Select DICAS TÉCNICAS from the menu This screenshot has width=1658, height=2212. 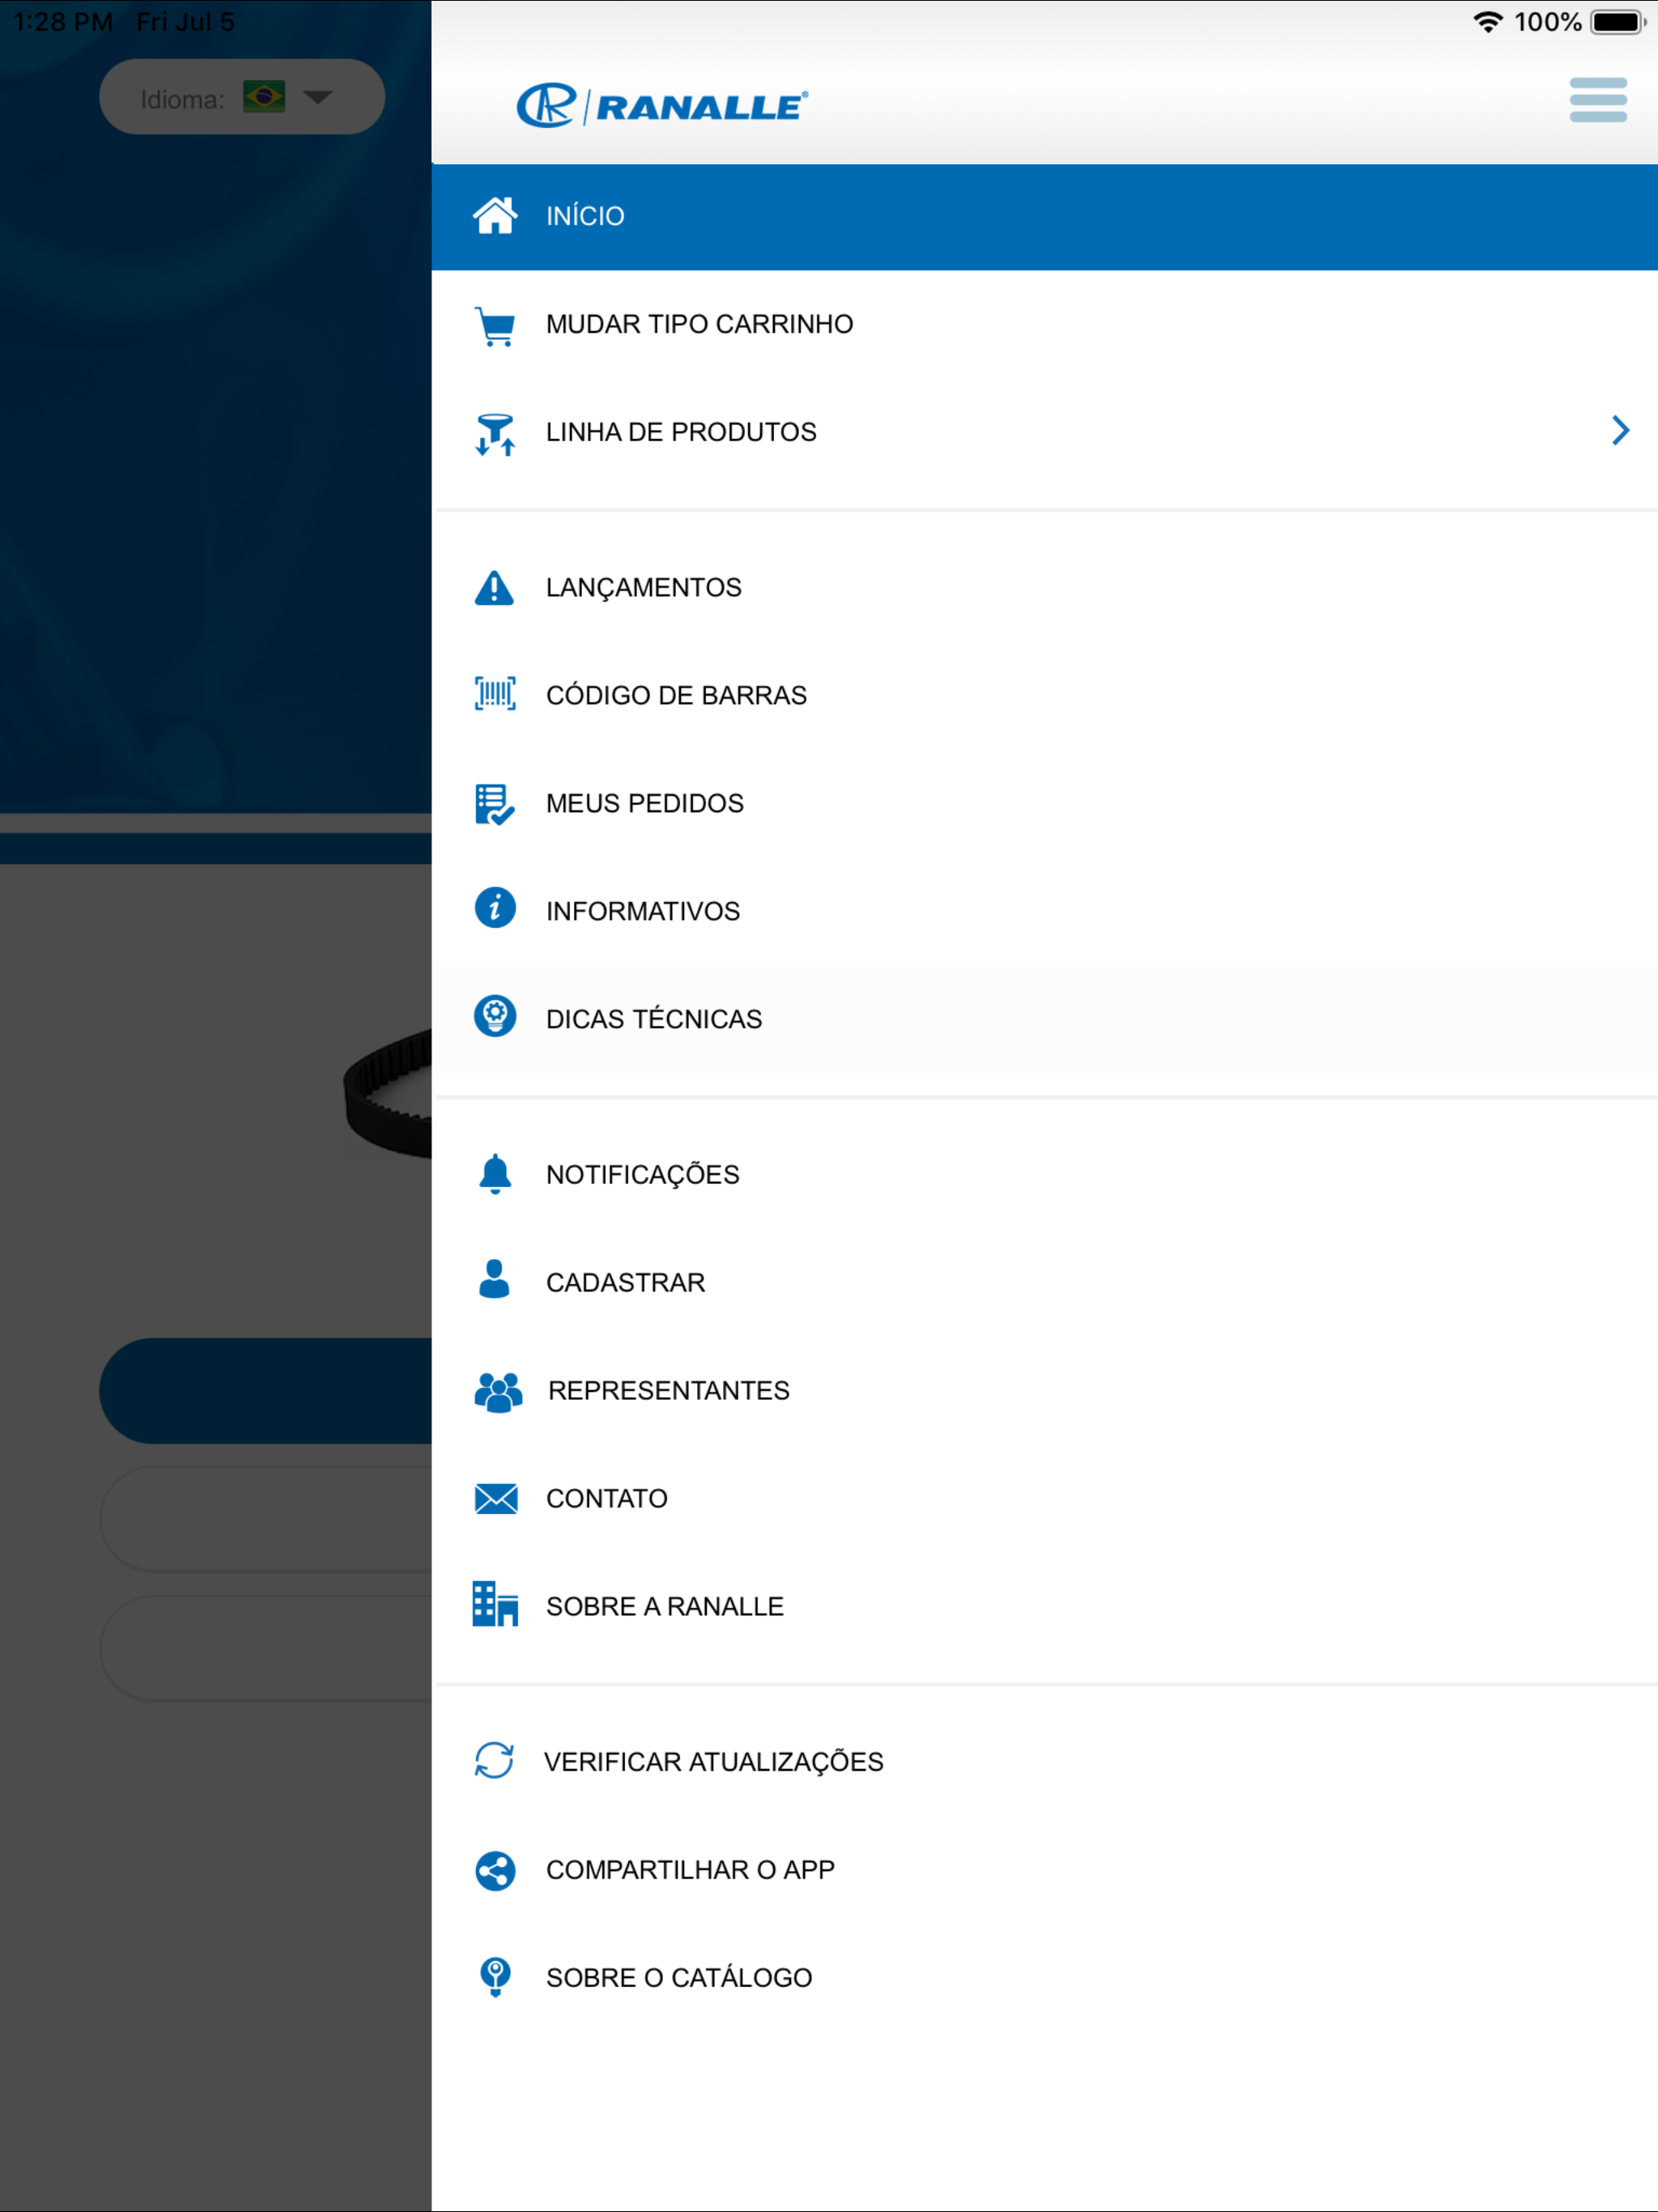[1044, 1019]
